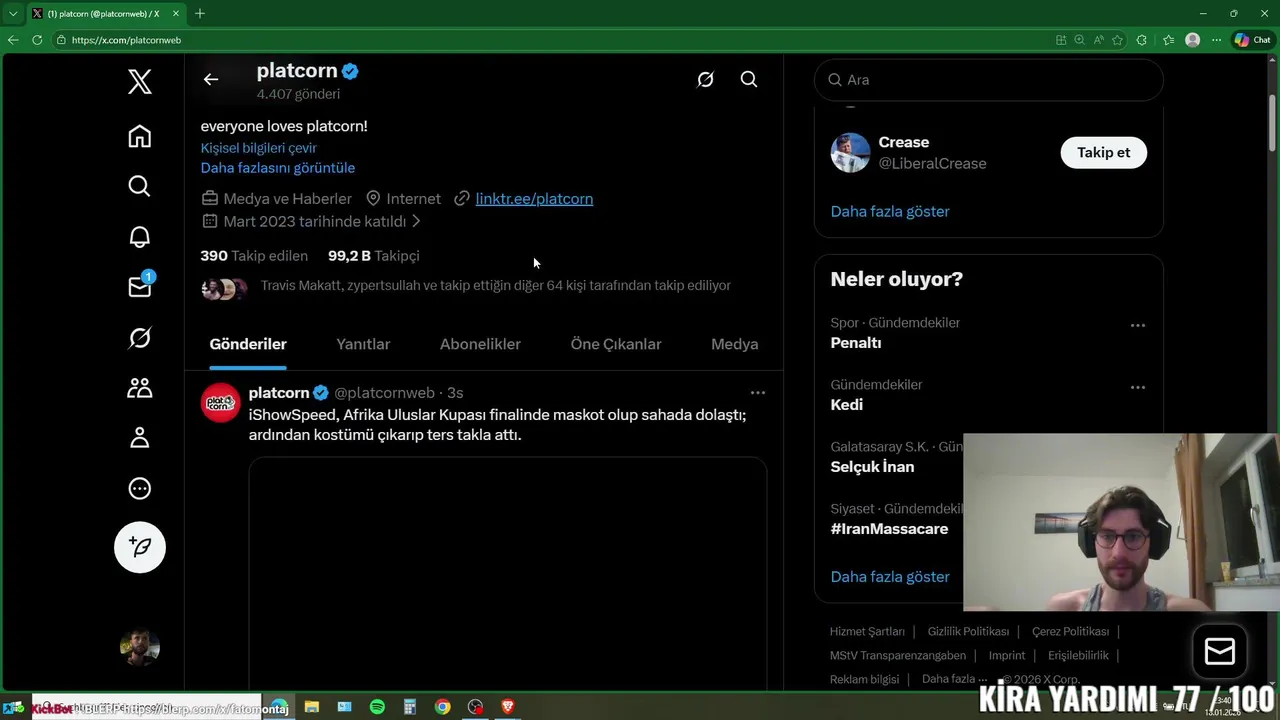1280x720 pixels.
Task: Click the X logo in sidebar
Action: 140,82
